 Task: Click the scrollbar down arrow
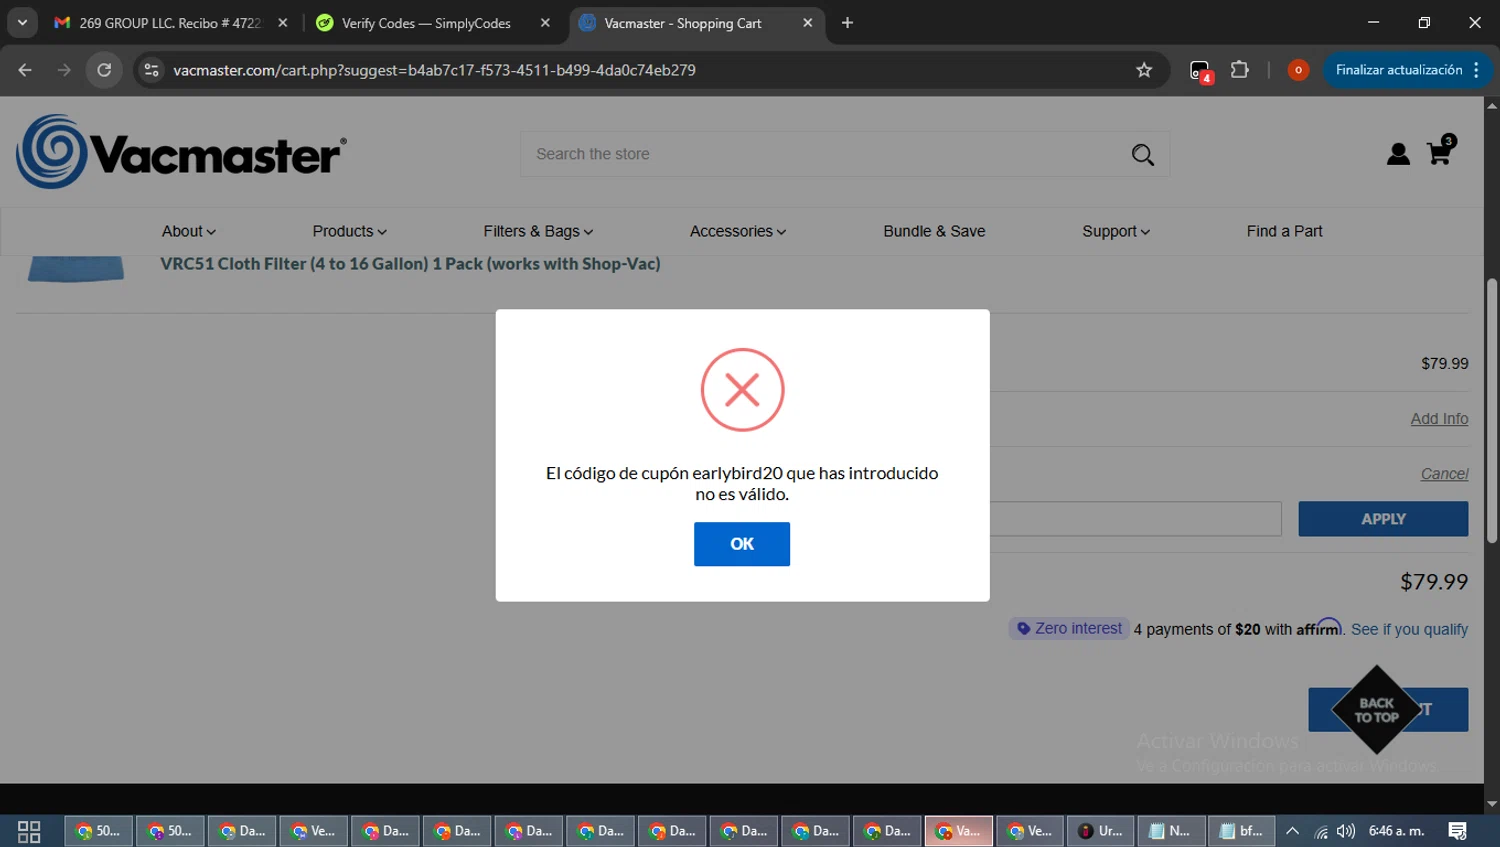pyautogui.click(x=1491, y=804)
